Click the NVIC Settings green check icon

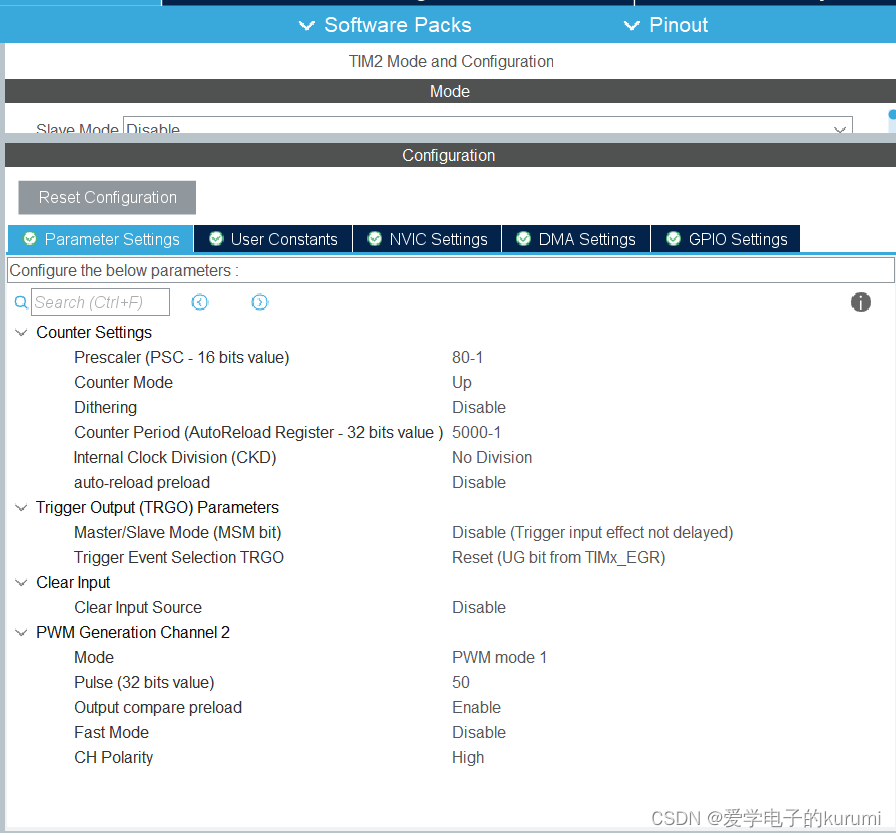point(374,239)
